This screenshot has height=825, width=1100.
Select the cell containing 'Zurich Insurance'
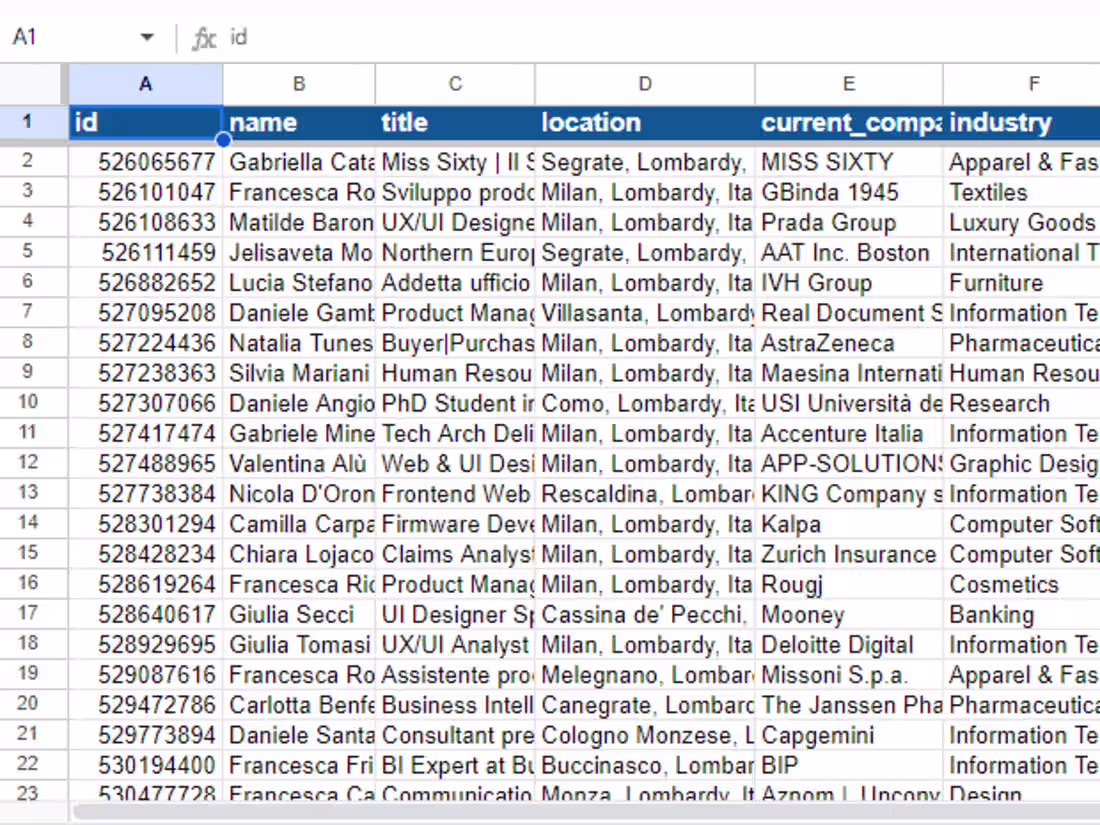[848, 554]
